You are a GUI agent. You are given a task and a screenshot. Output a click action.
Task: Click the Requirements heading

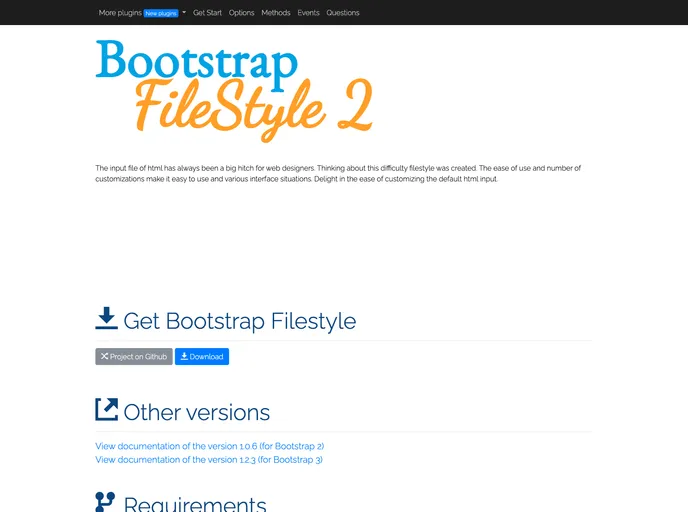195,504
